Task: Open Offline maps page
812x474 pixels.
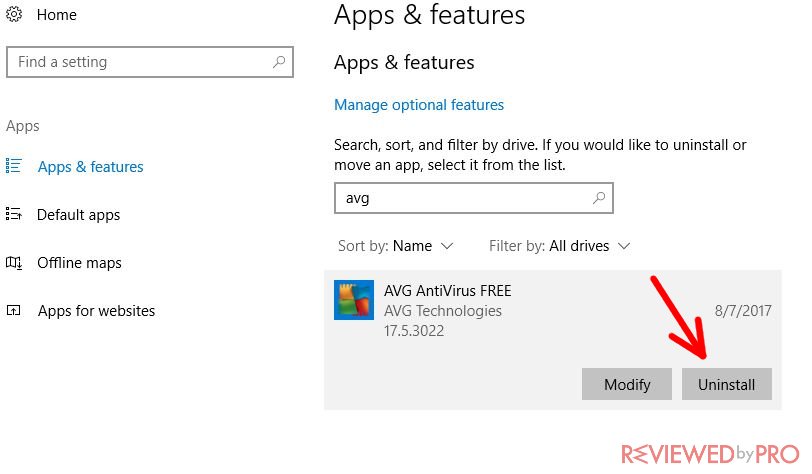Action: point(79,263)
